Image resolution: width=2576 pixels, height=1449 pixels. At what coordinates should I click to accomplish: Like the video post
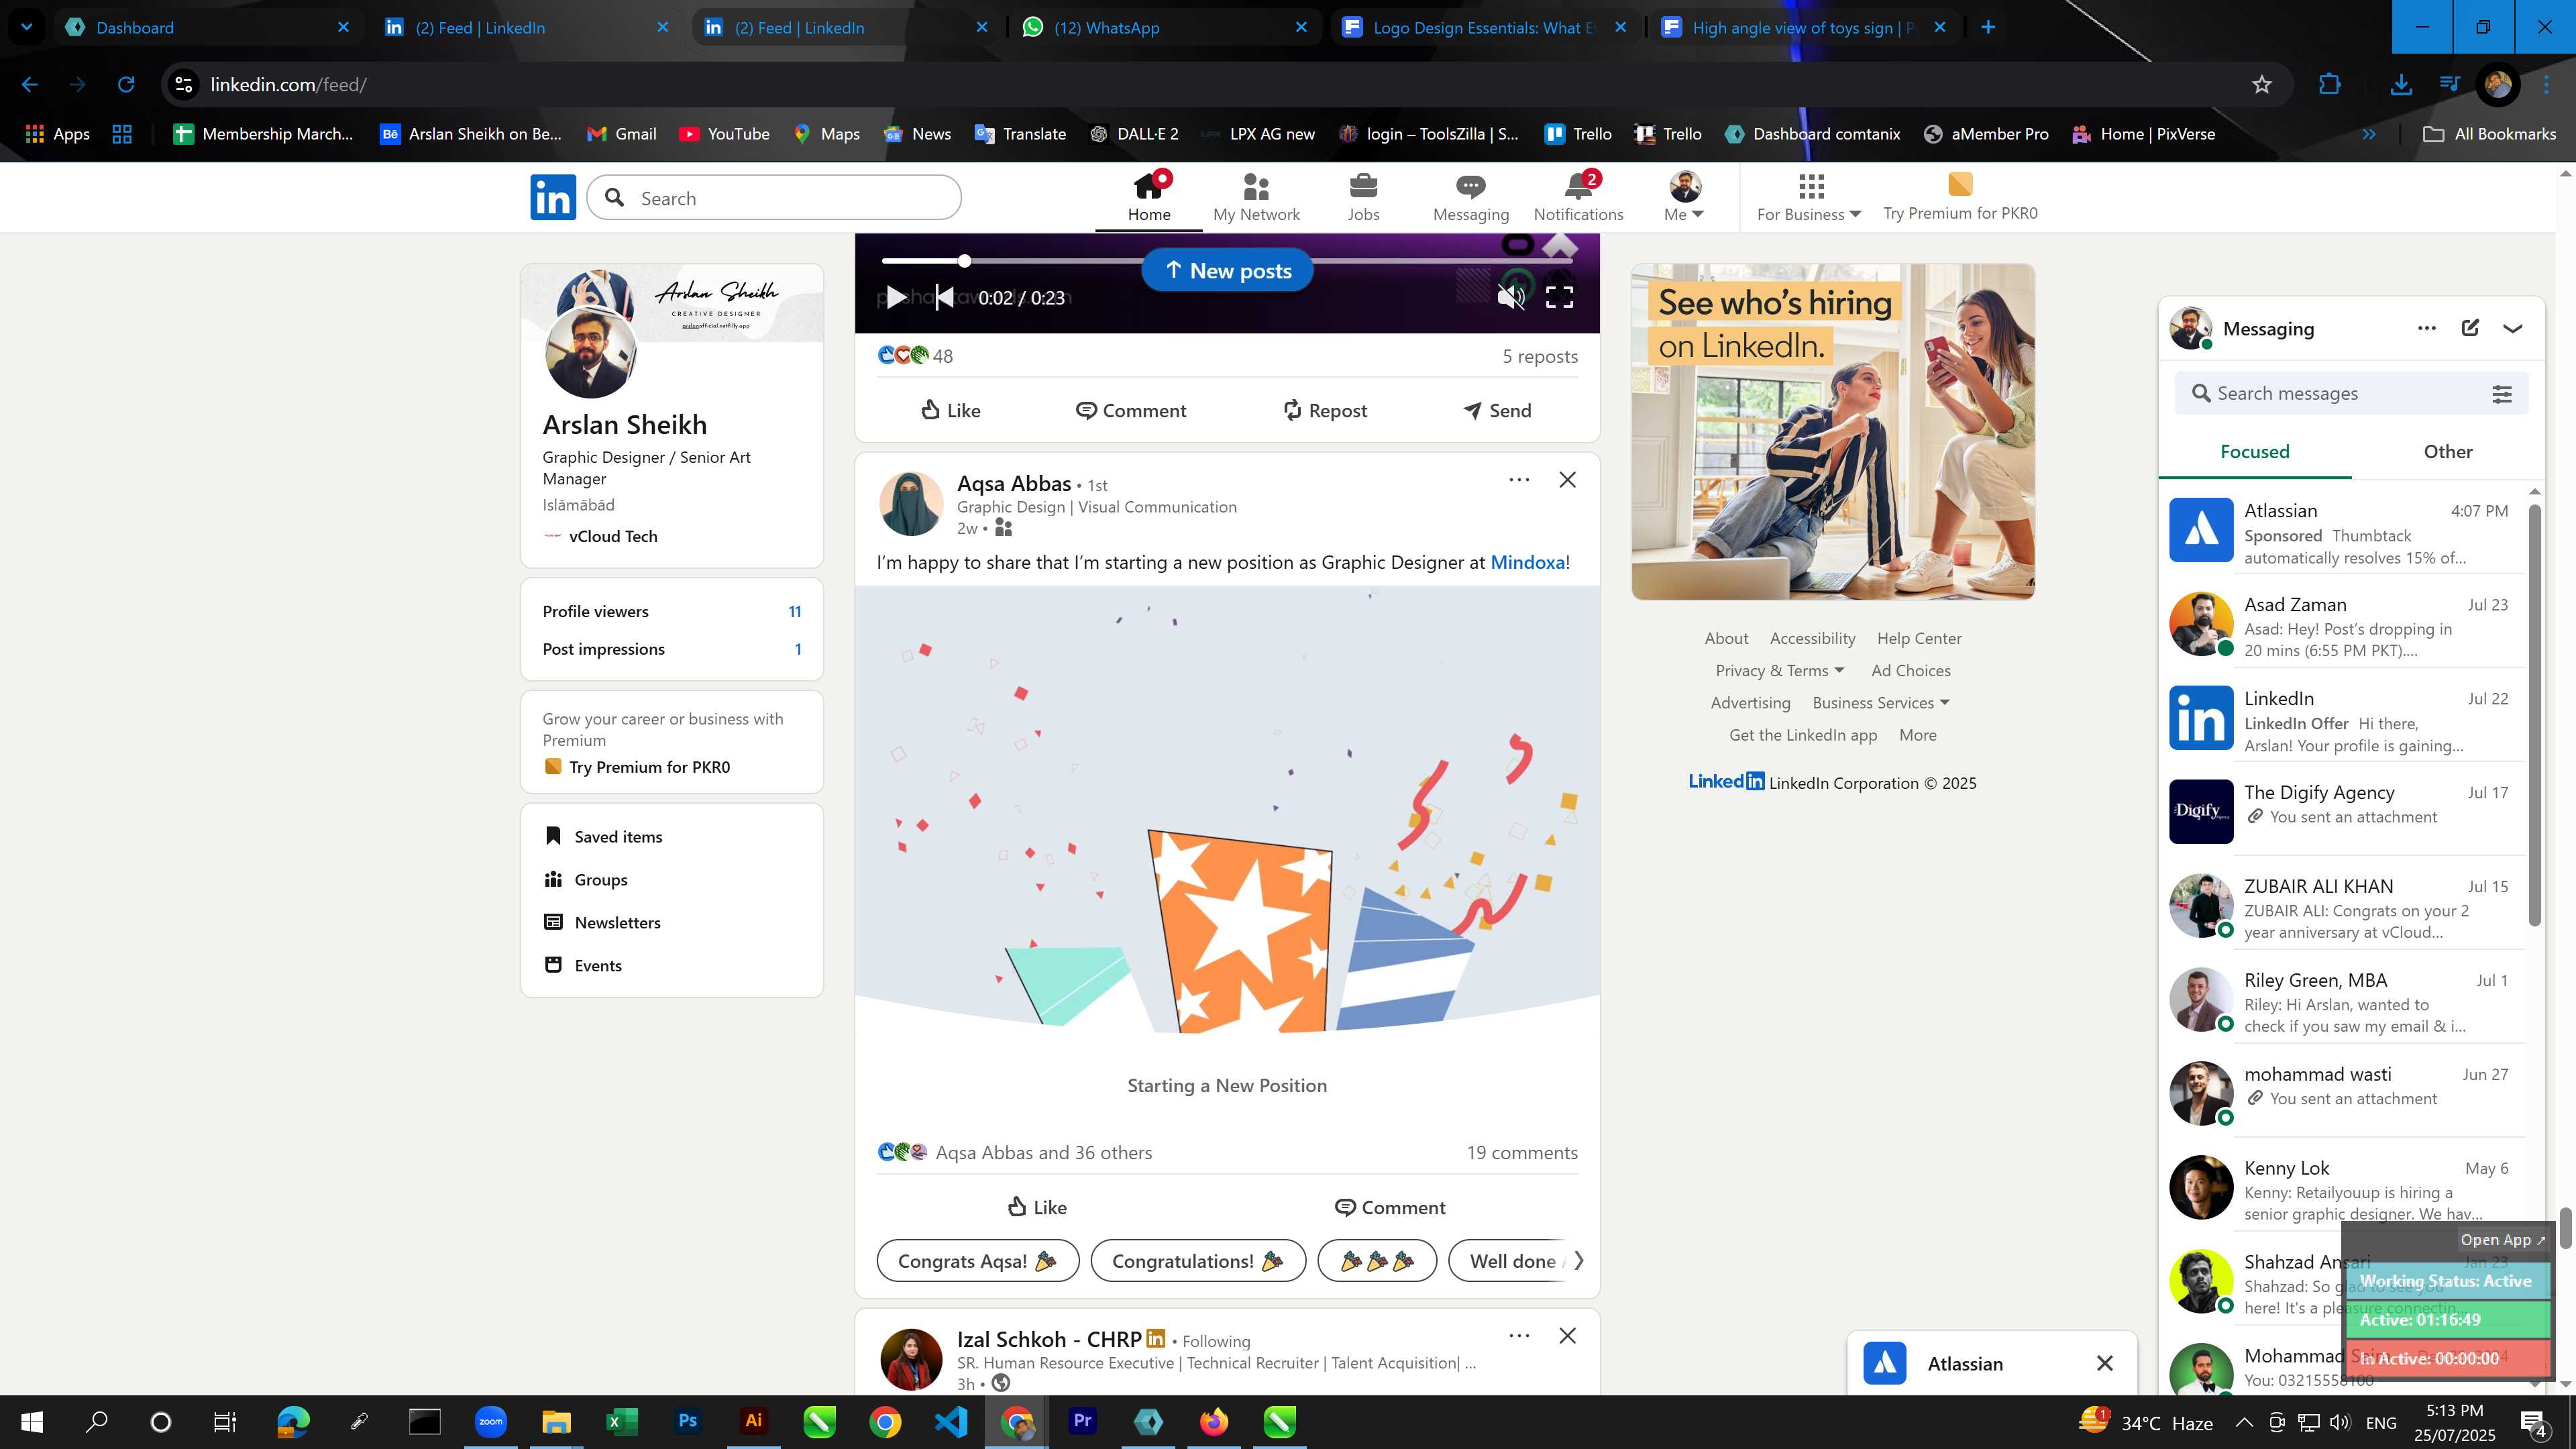950,410
